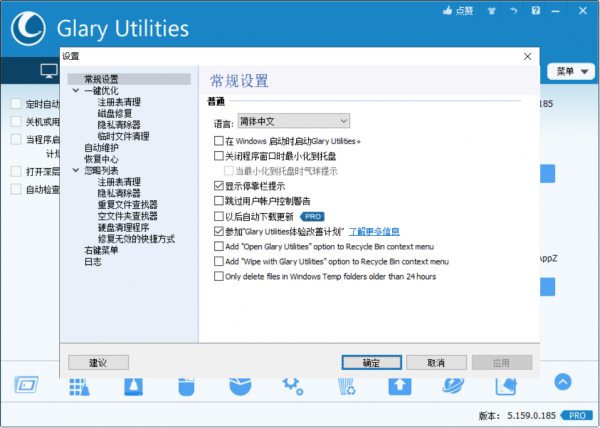Open the upward arrow update dock icon
Viewport: 600px width, 428px height.
[x=400, y=386]
